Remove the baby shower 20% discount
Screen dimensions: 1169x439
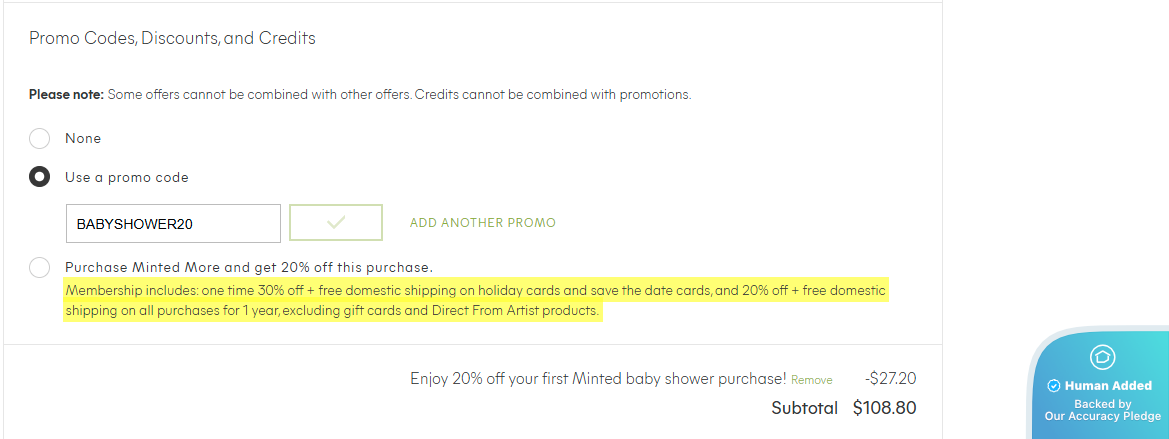[811, 380]
